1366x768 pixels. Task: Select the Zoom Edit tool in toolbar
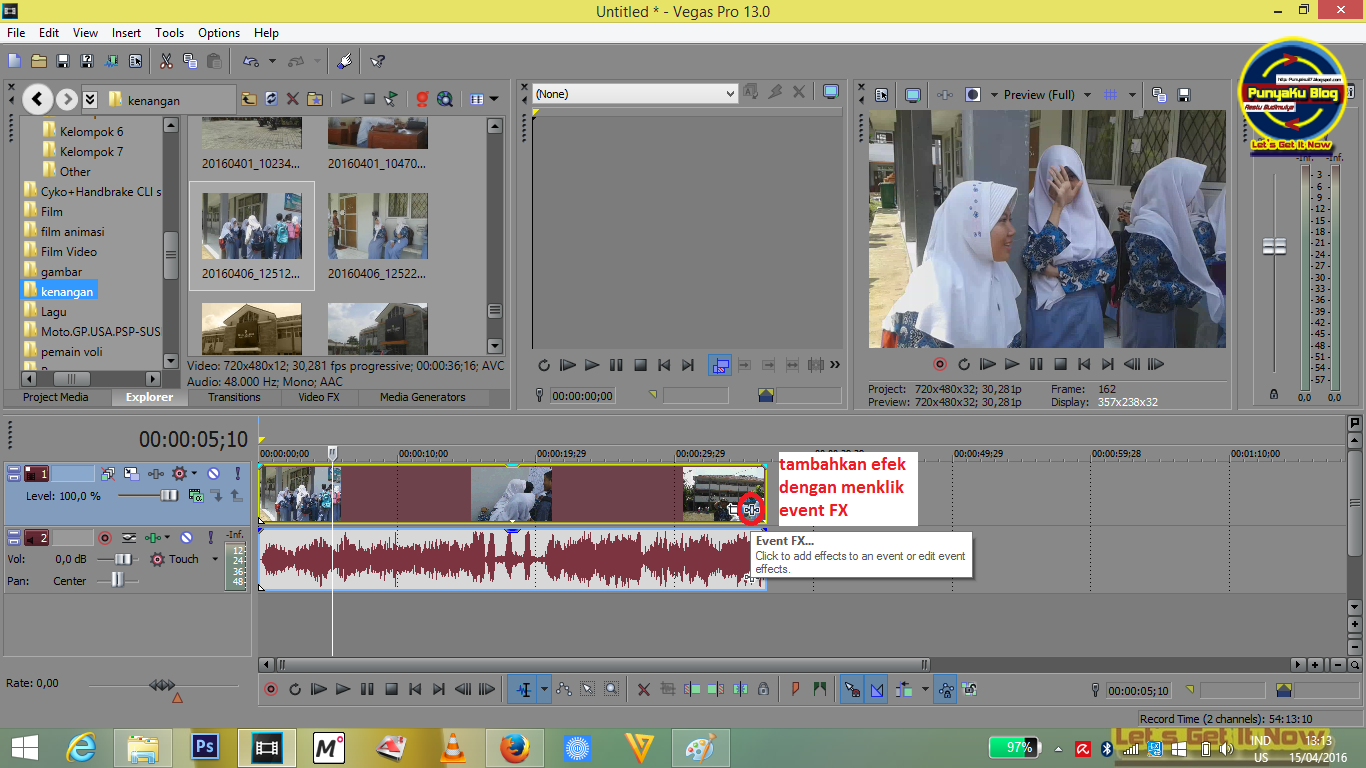pyautogui.click(x=611, y=689)
